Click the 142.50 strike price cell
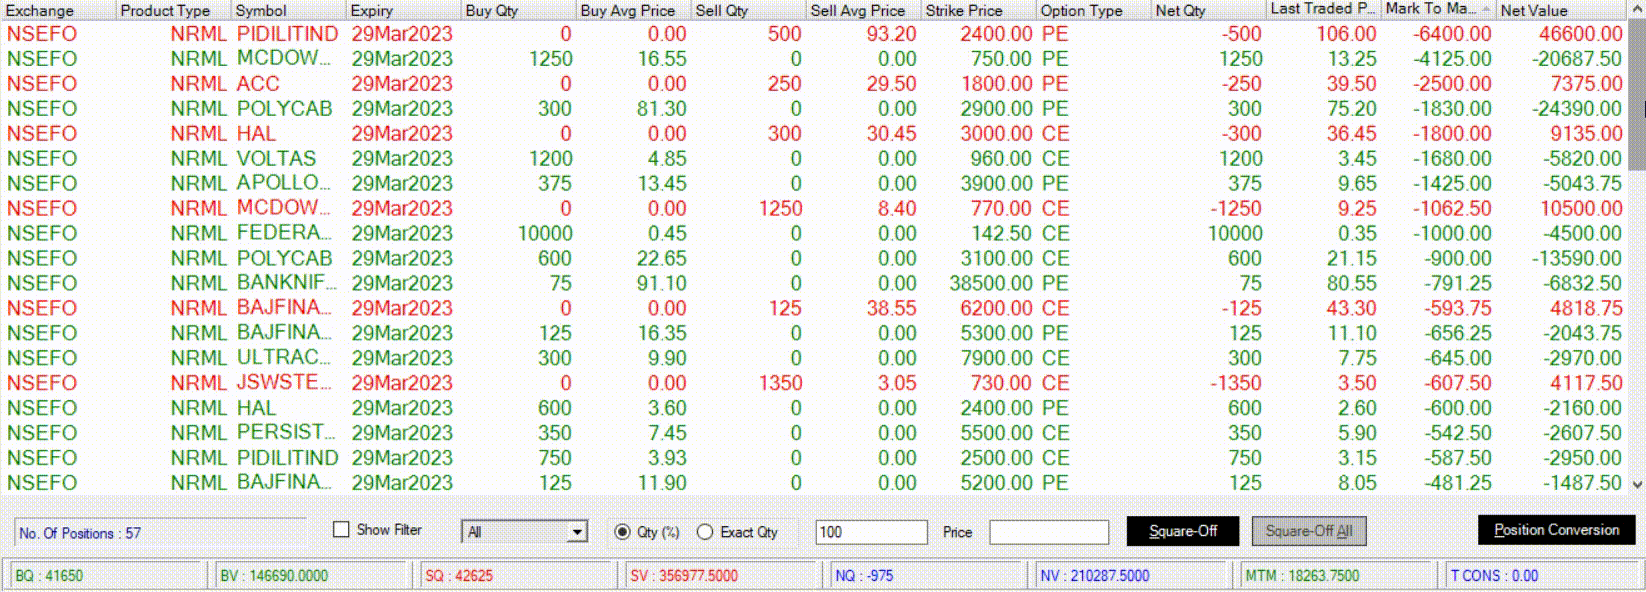 pyautogui.click(x=1001, y=233)
